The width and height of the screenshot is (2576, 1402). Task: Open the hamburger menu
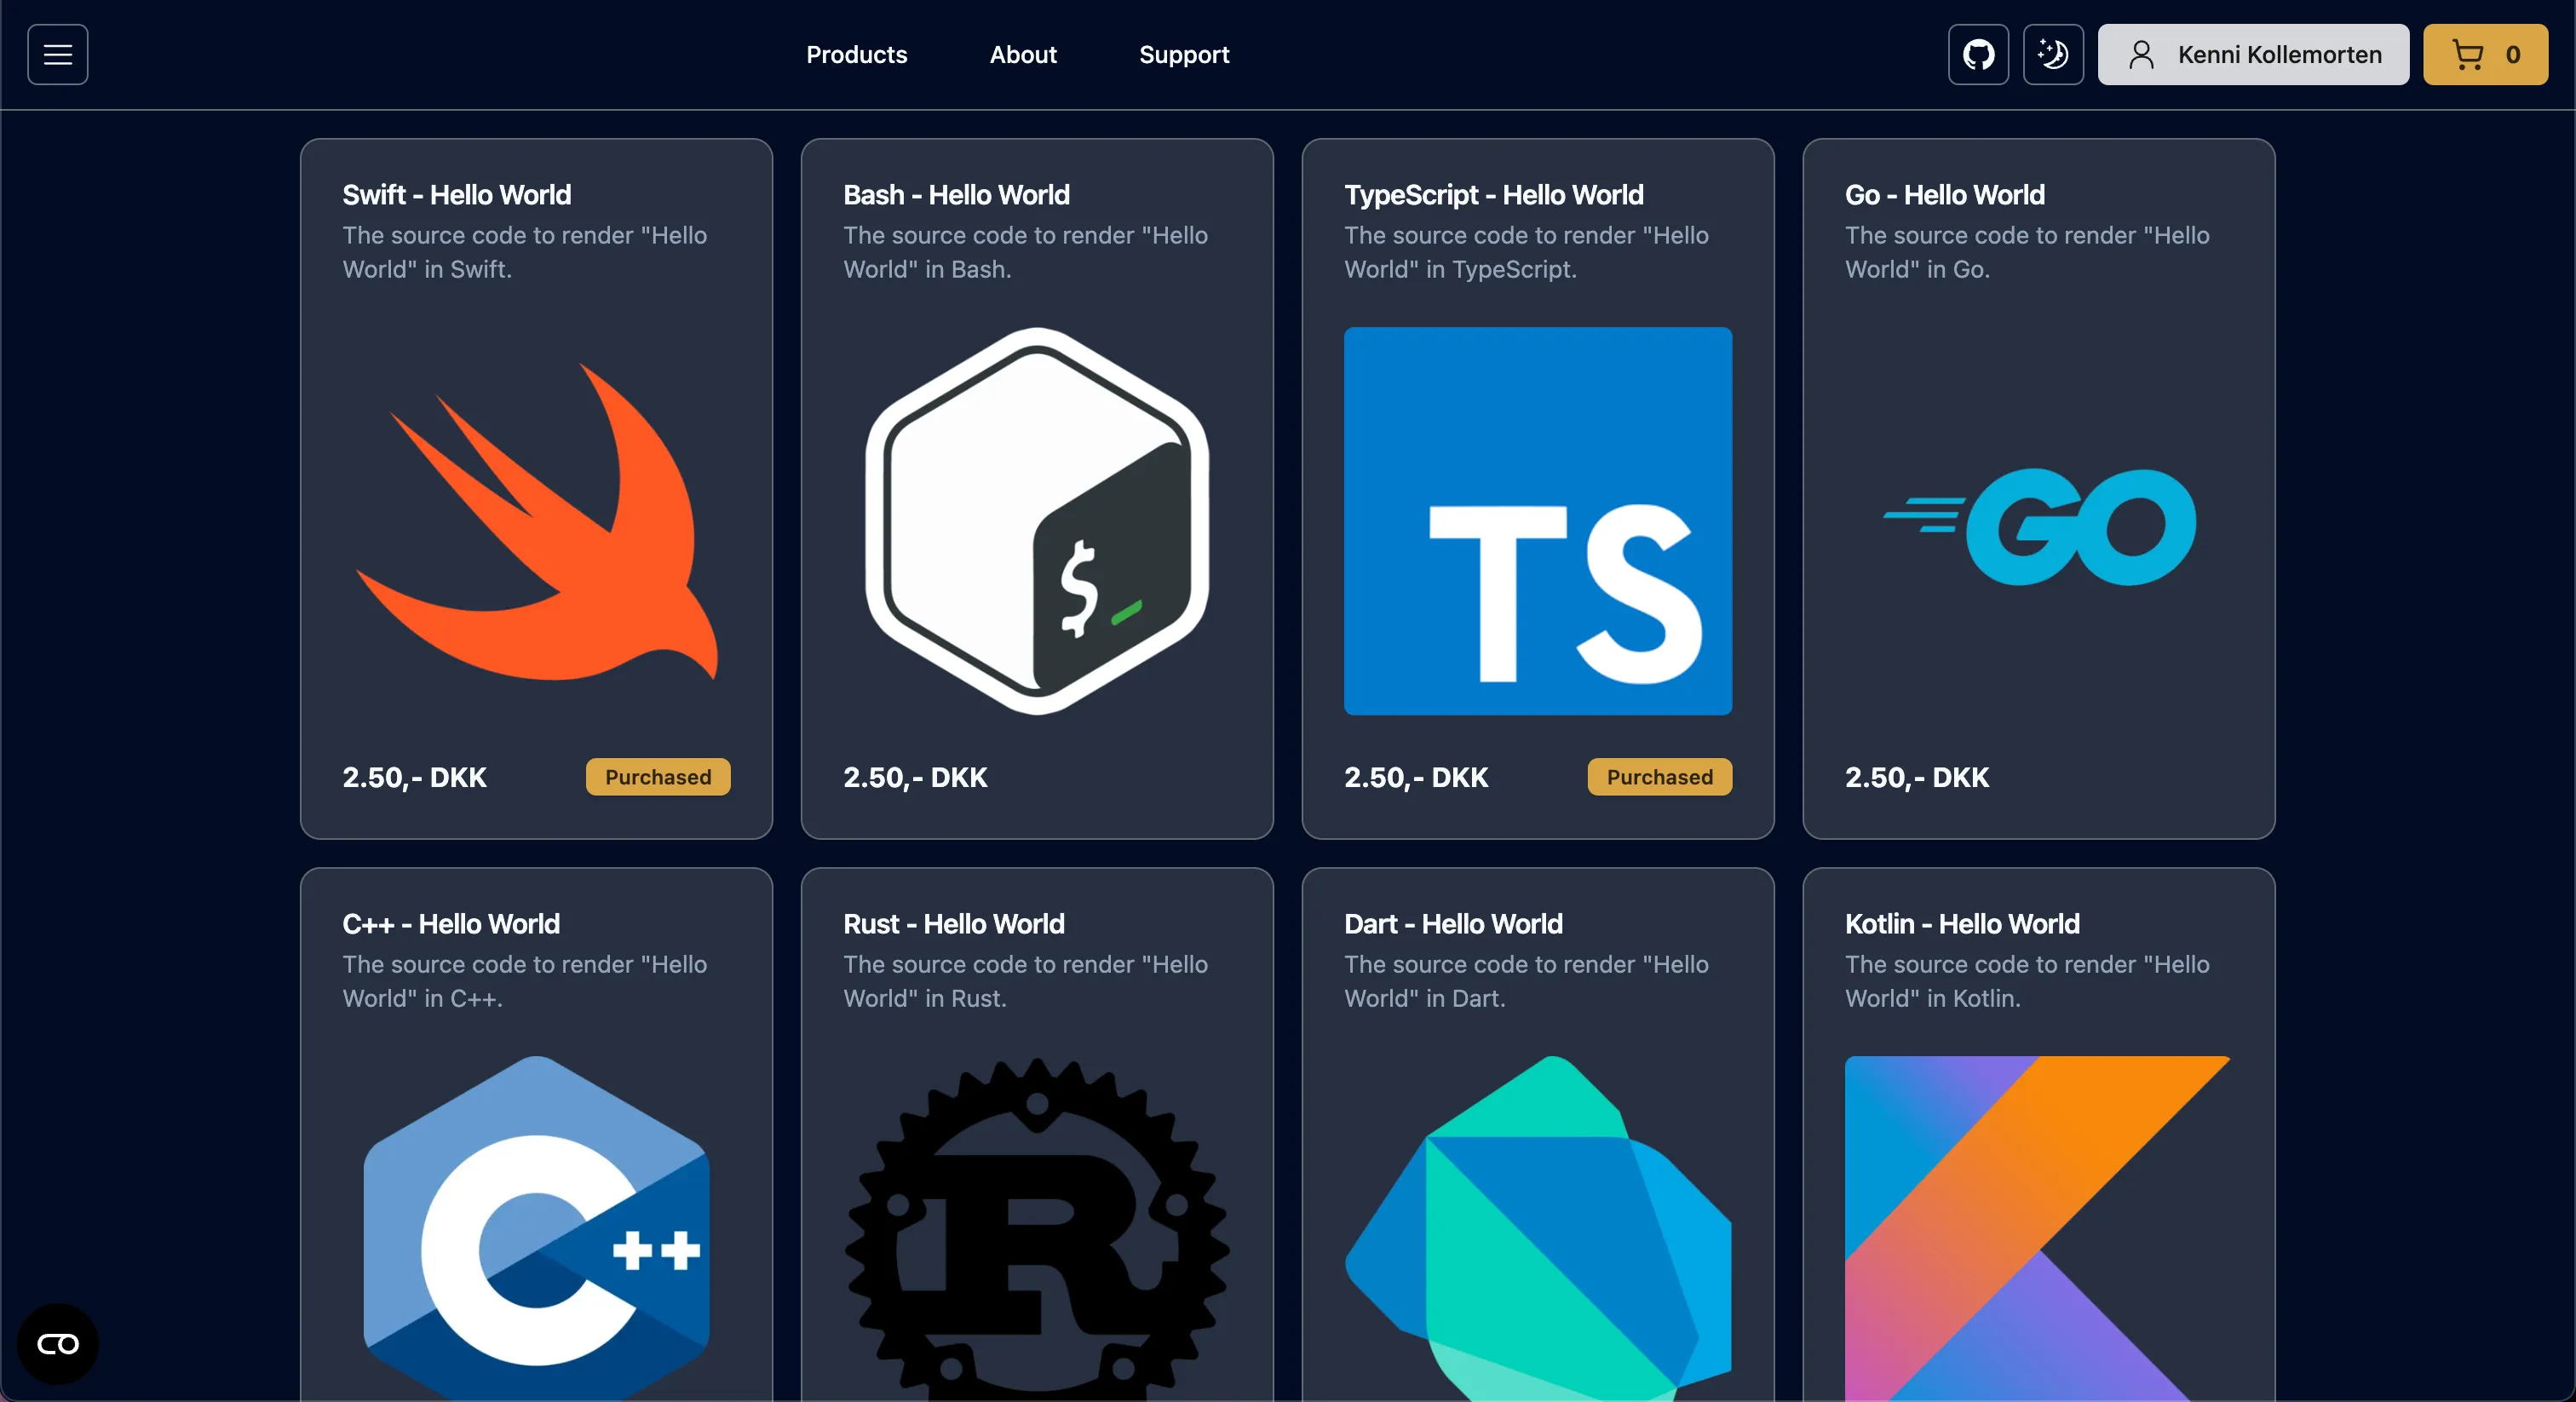pyautogui.click(x=58, y=55)
